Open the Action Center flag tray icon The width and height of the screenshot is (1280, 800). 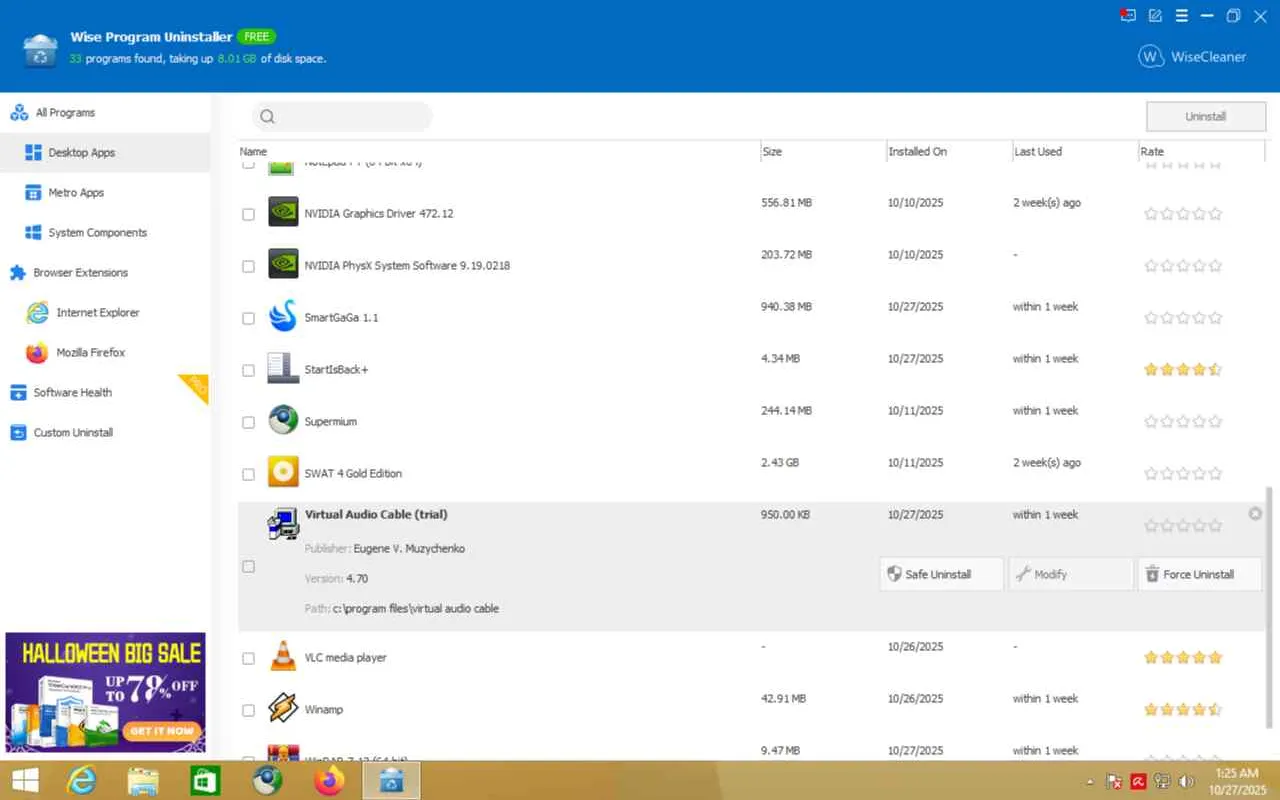click(x=1115, y=782)
